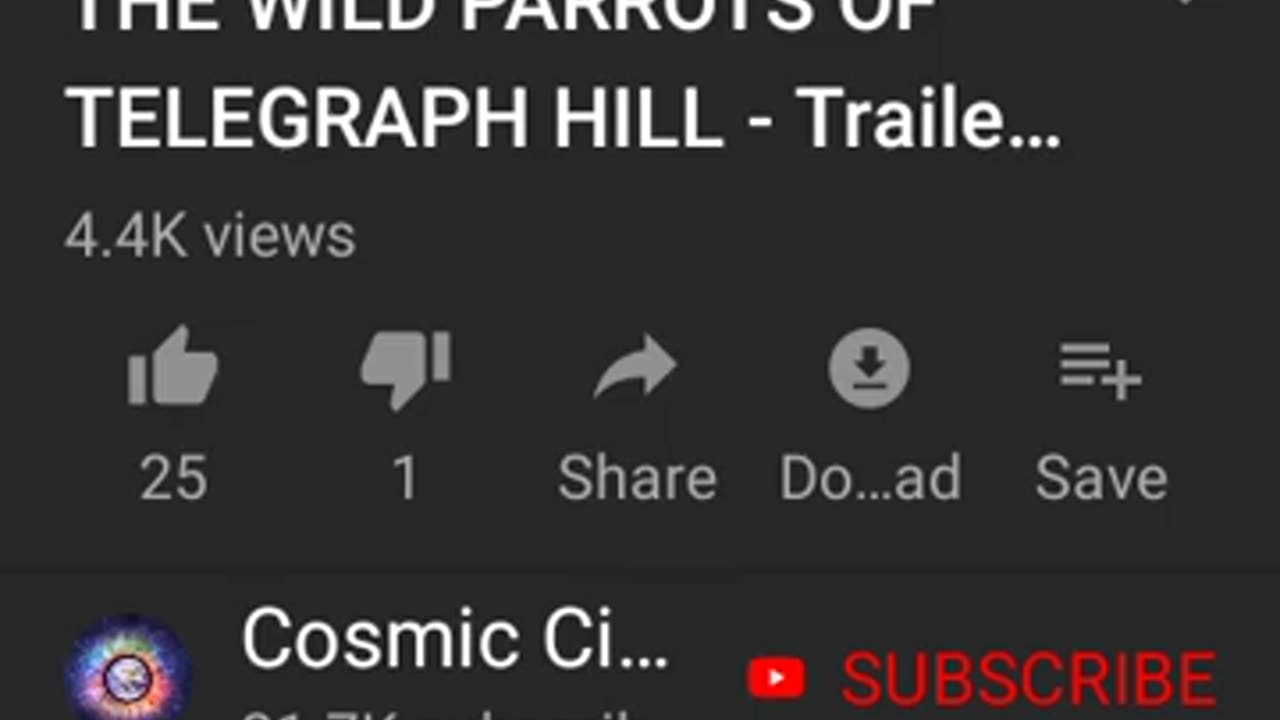This screenshot has width=1280, height=720.
Task: Click the subscriber count under Cosmic Ci…
Action: coord(440,712)
